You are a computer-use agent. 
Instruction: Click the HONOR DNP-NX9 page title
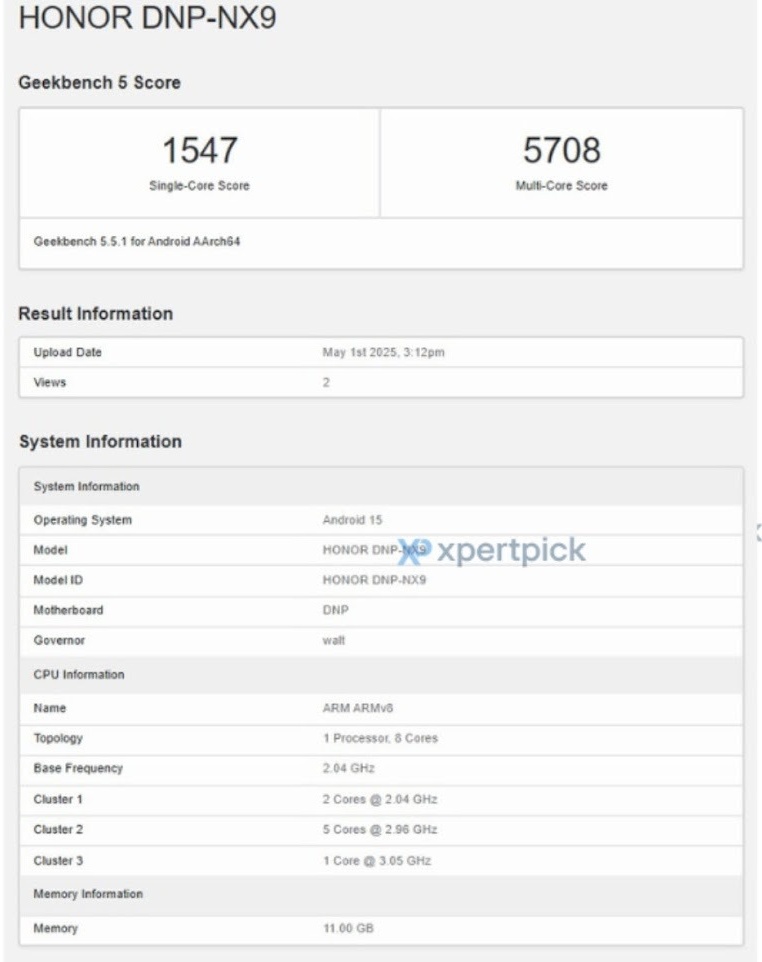tap(147, 19)
